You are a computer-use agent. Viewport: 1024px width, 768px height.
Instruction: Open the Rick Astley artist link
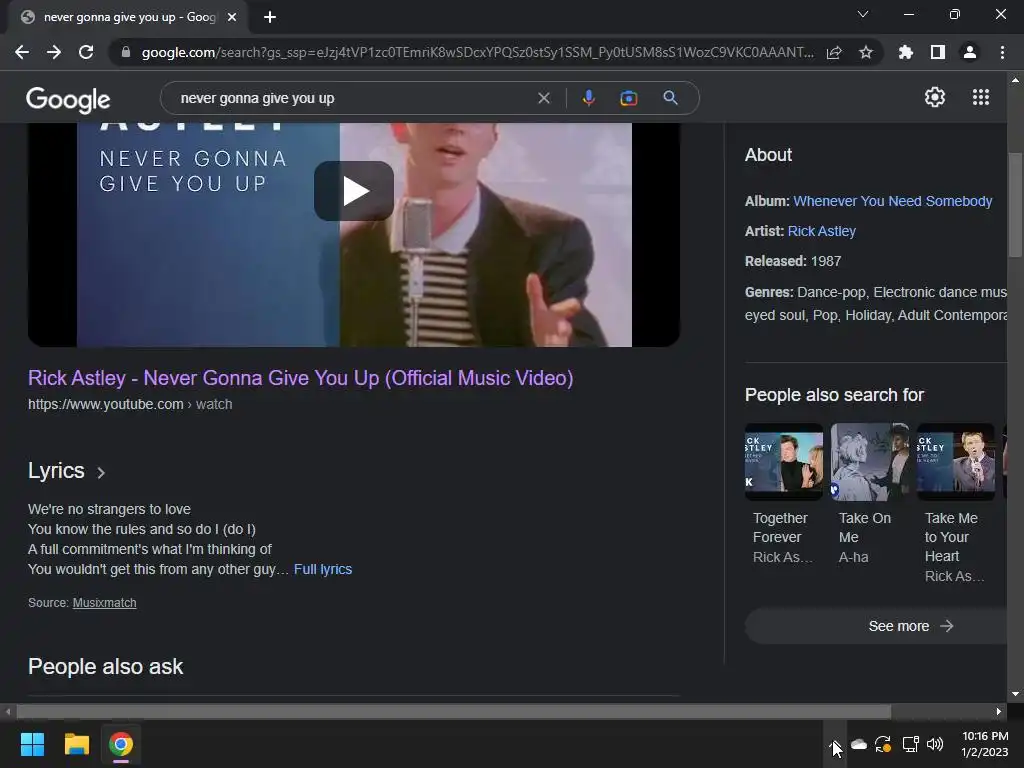pos(822,231)
